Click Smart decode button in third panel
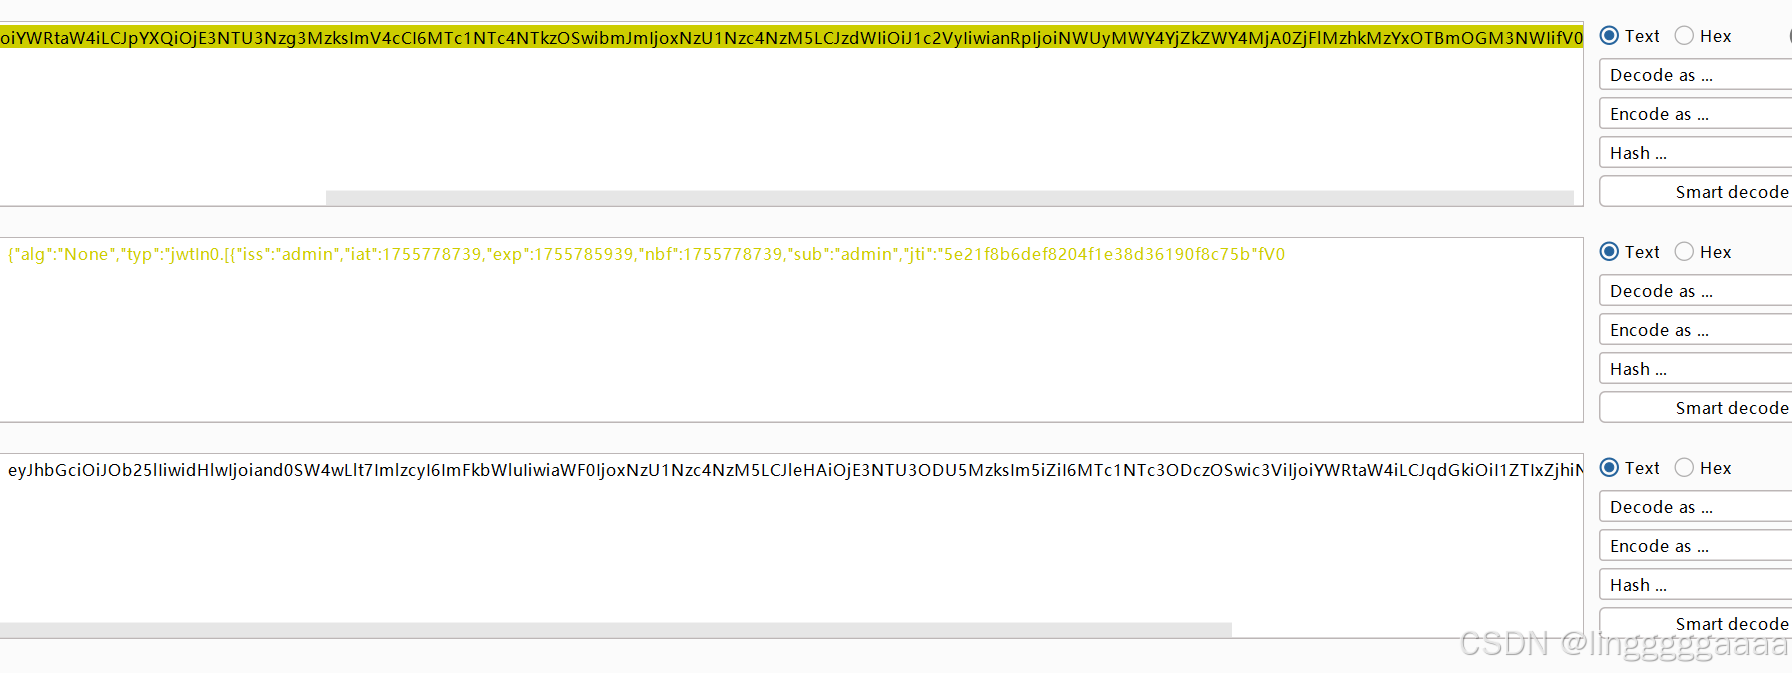The width and height of the screenshot is (1792, 673). (1696, 623)
